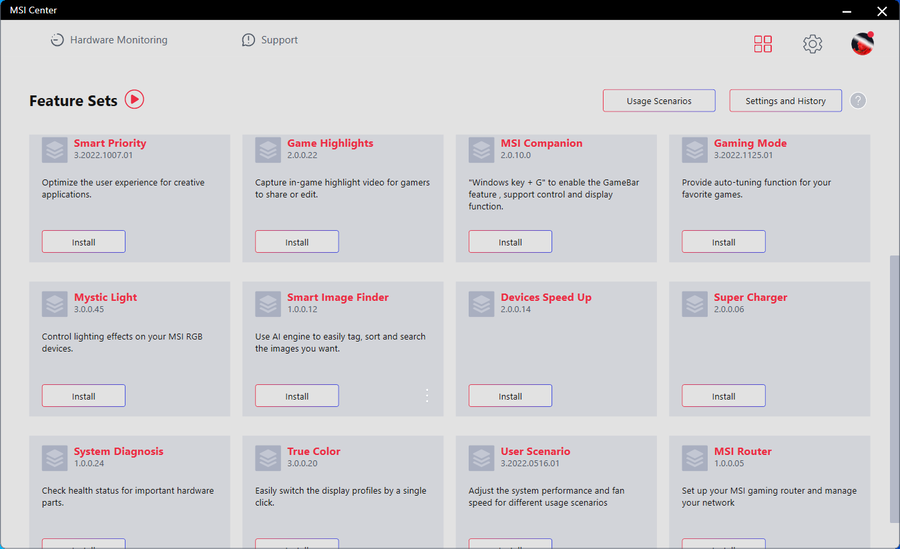This screenshot has width=900, height=549.
Task: Install Mystic Light
Action: click(84, 396)
